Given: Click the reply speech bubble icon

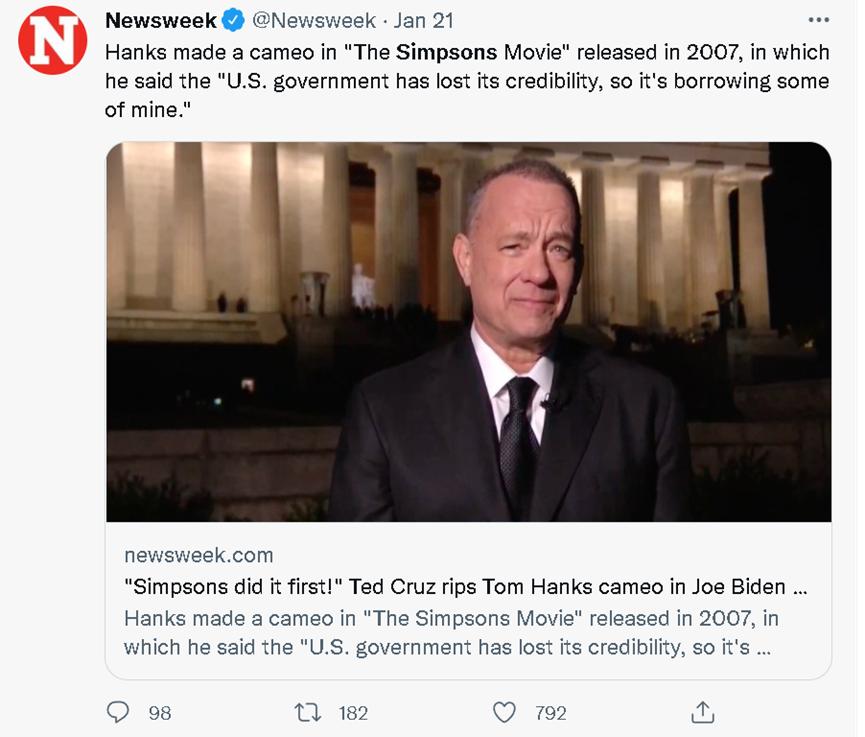Looking at the screenshot, I should pos(119,712).
